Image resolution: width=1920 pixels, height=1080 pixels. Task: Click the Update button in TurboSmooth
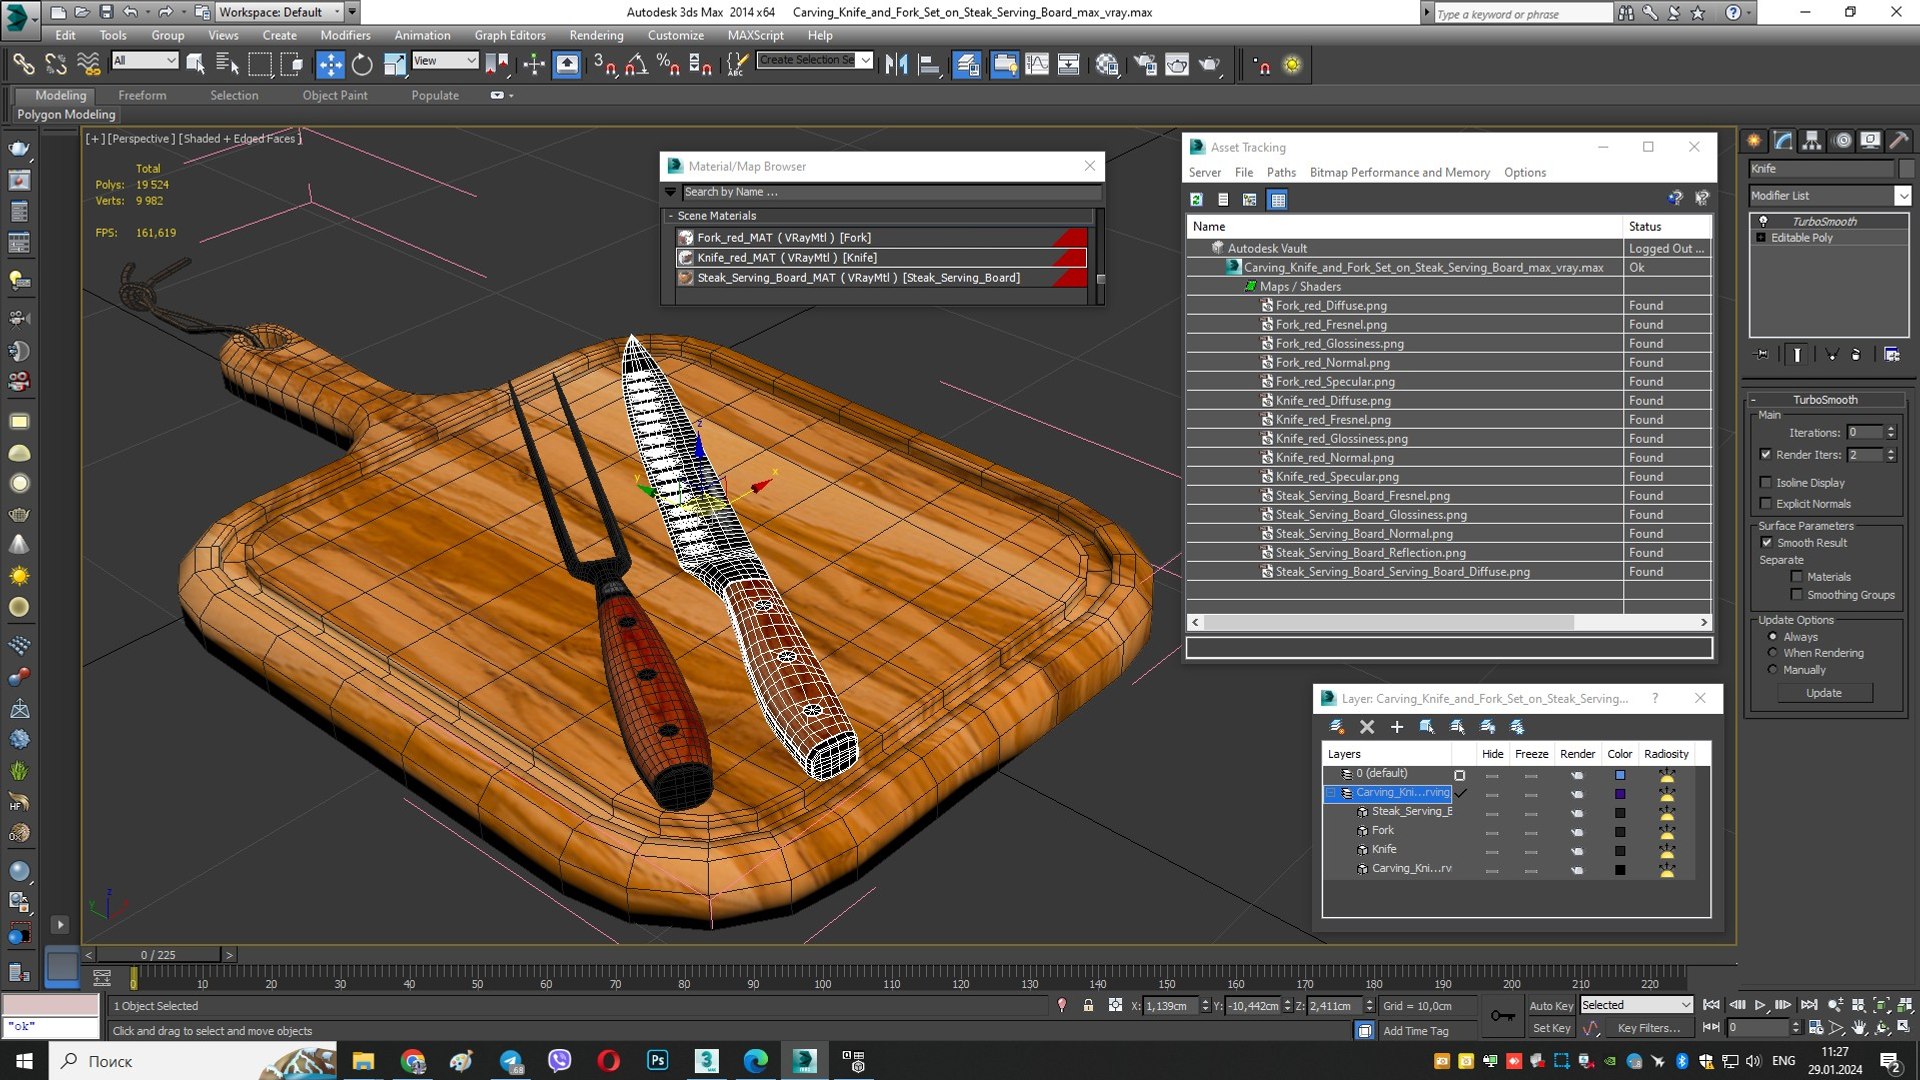[1824, 693]
